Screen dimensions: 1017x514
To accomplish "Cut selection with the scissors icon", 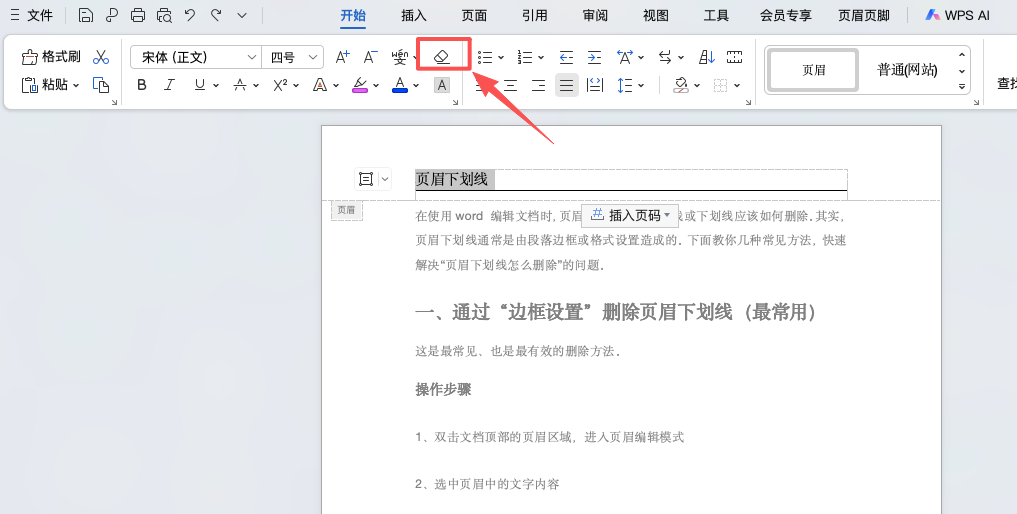I will pyautogui.click(x=101, y=57).
